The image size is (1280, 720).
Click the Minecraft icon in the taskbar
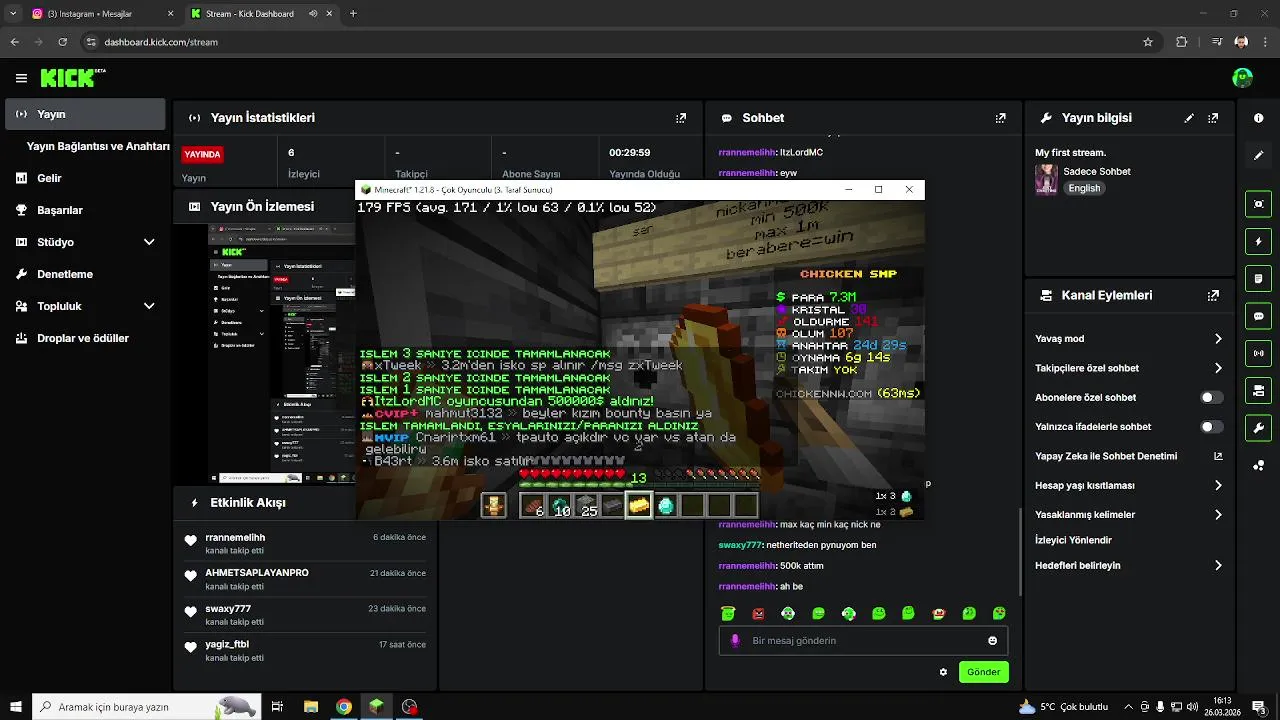click(376, 707)
